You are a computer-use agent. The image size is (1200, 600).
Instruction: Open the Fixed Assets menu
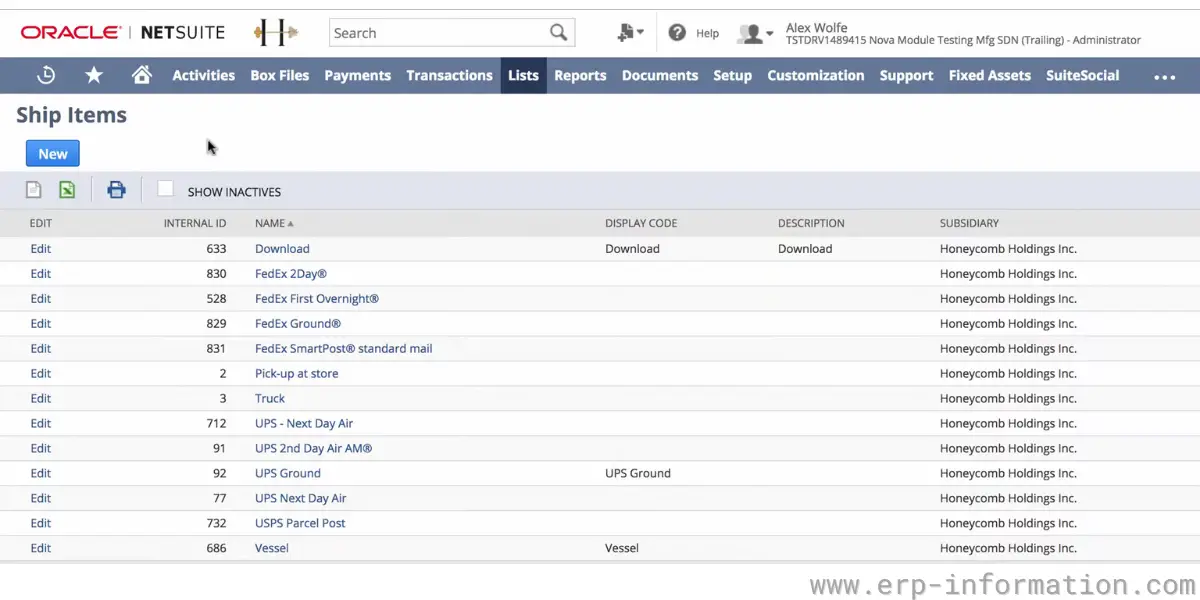point(990,75)
